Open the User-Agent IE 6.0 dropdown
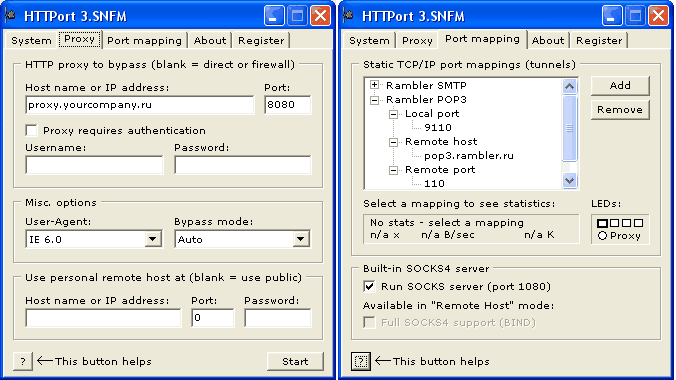This screenshot has height=380, width=676. point(153,239)
